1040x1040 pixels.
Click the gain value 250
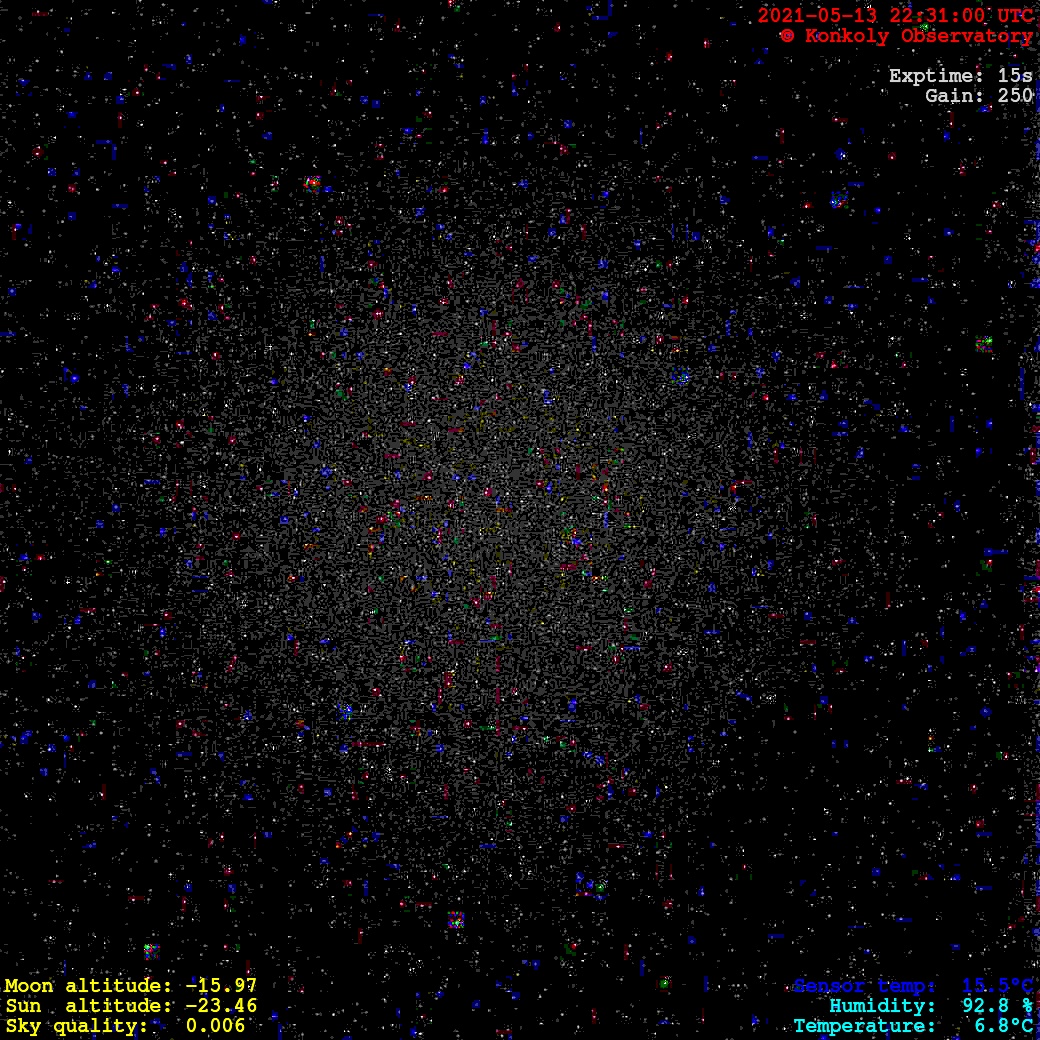[x=1015, y=96]
